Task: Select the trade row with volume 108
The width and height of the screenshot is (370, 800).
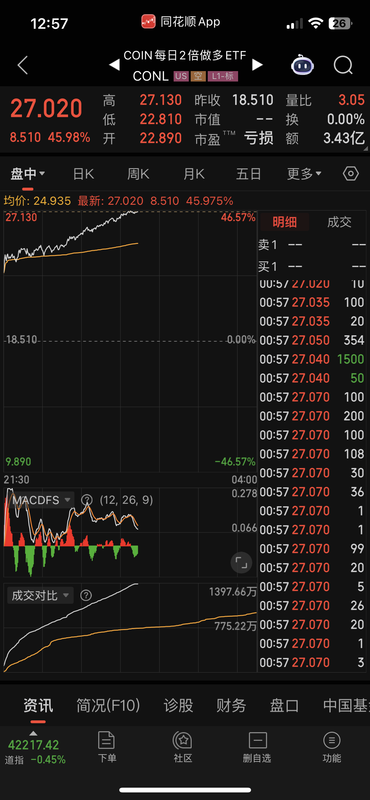Action: (x=312, y=454)
